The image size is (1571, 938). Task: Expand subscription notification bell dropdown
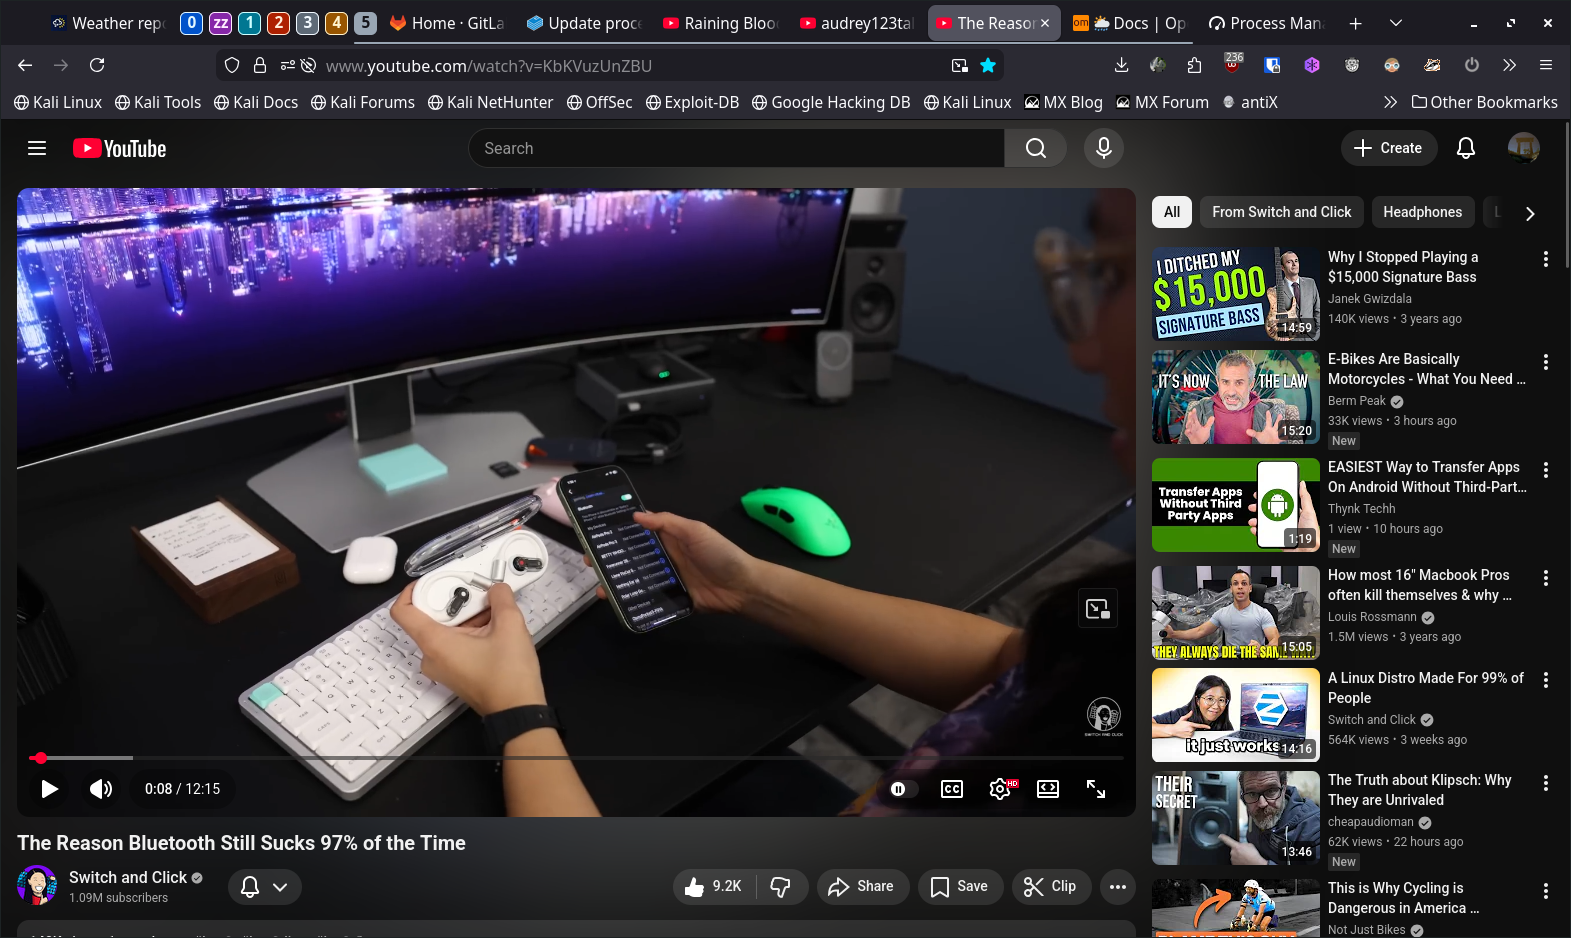265,886
